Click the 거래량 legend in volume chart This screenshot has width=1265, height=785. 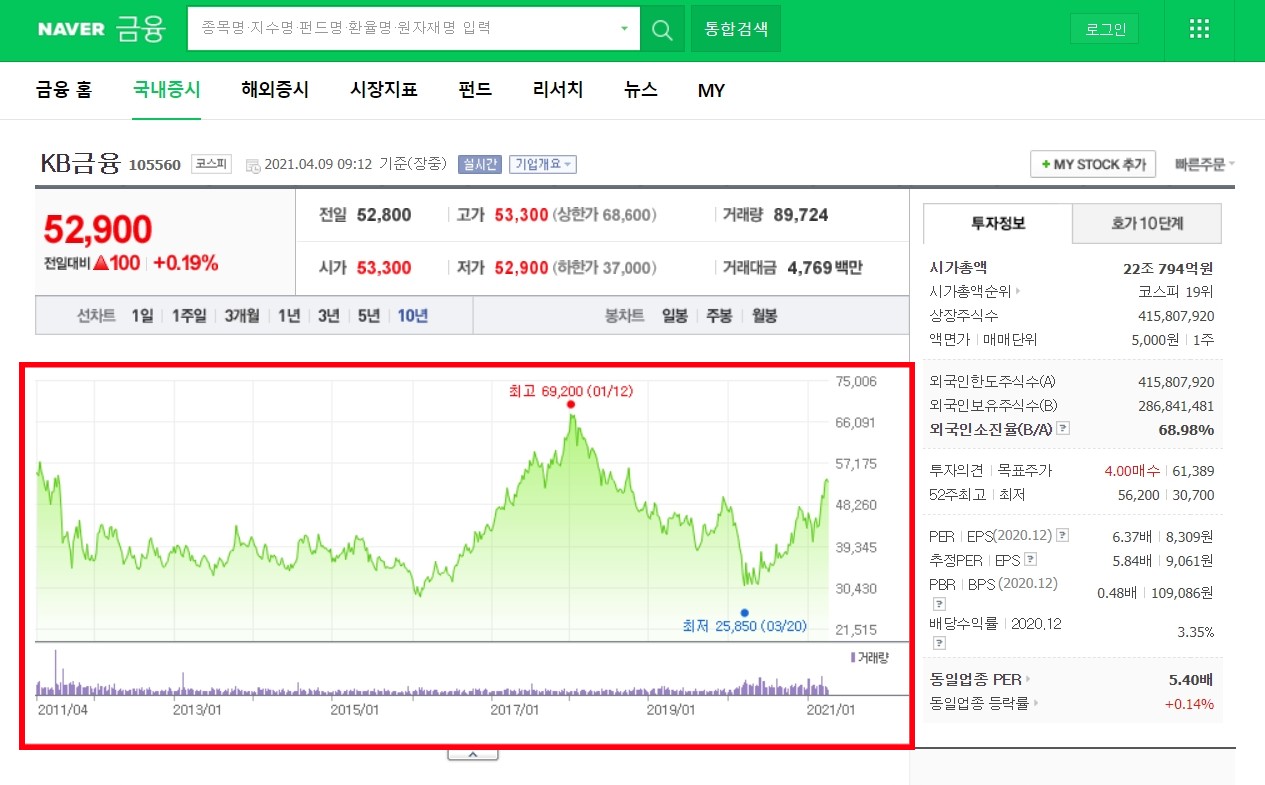869,657
